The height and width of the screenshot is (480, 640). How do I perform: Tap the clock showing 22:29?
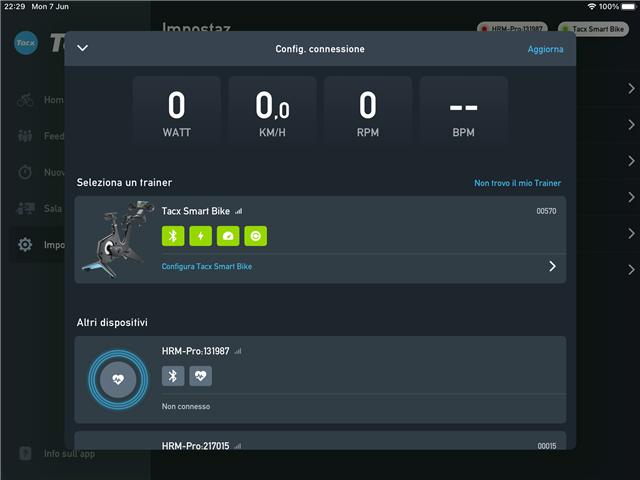pos(15,7)
